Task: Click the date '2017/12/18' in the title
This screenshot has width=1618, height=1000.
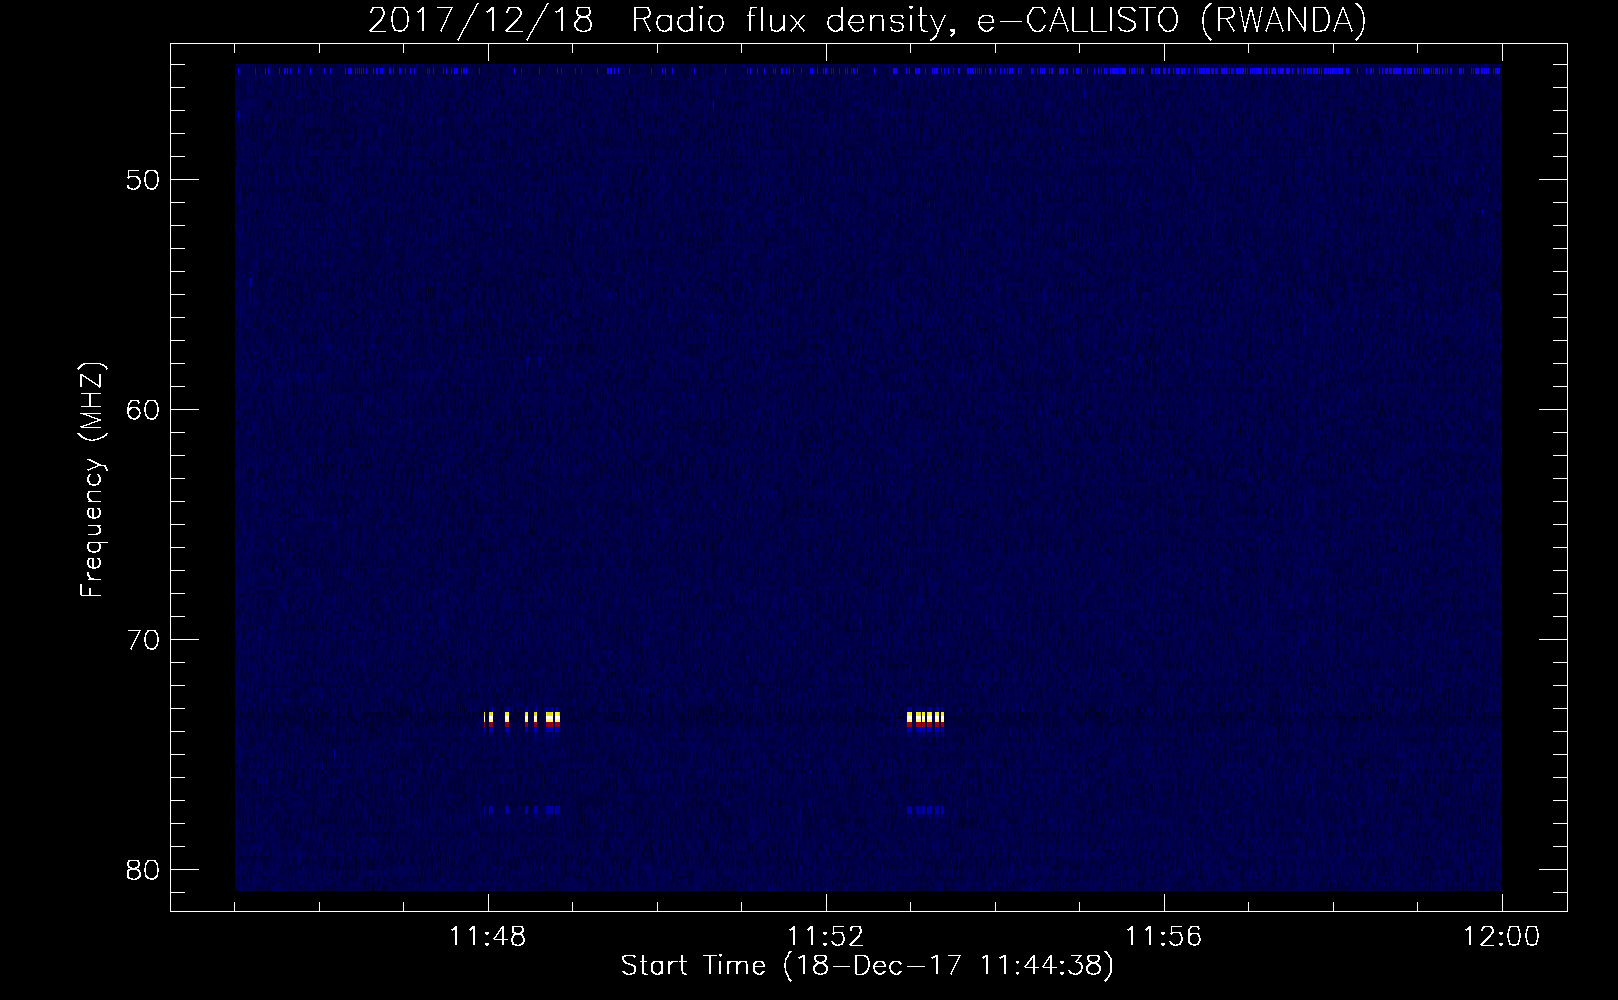Action: (481, 21)
